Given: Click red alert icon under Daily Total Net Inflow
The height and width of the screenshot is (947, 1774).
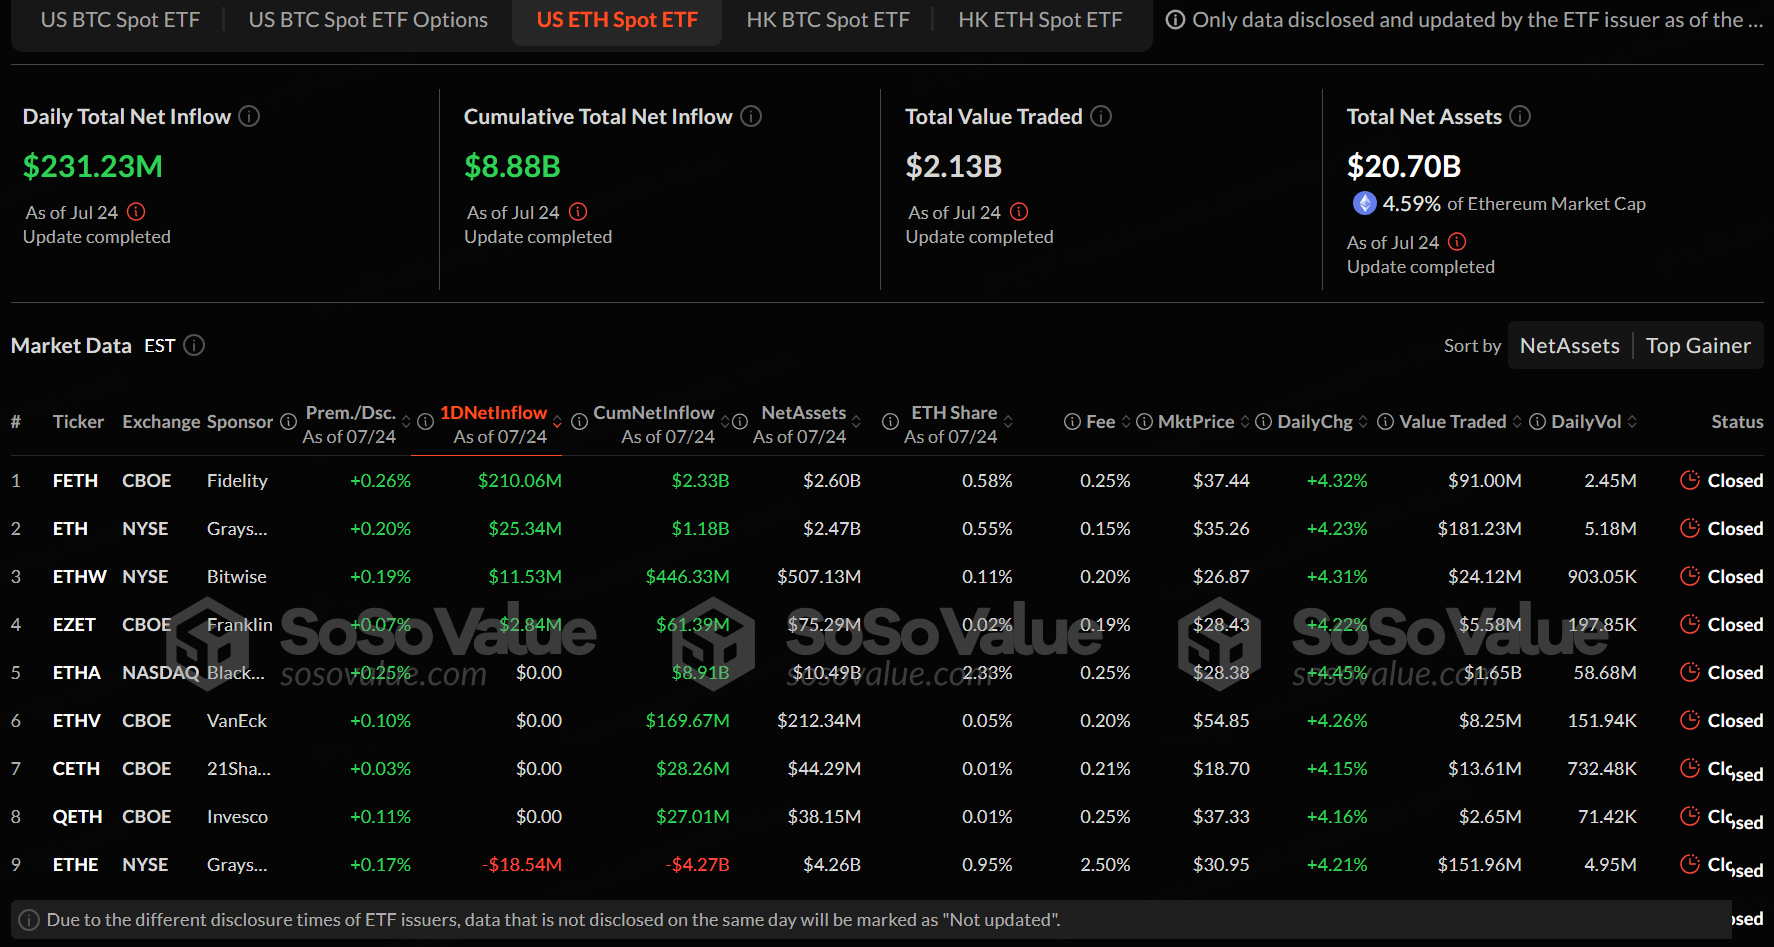Looking at the screenshot, I should pyautogui.click(x=137, y=212).
